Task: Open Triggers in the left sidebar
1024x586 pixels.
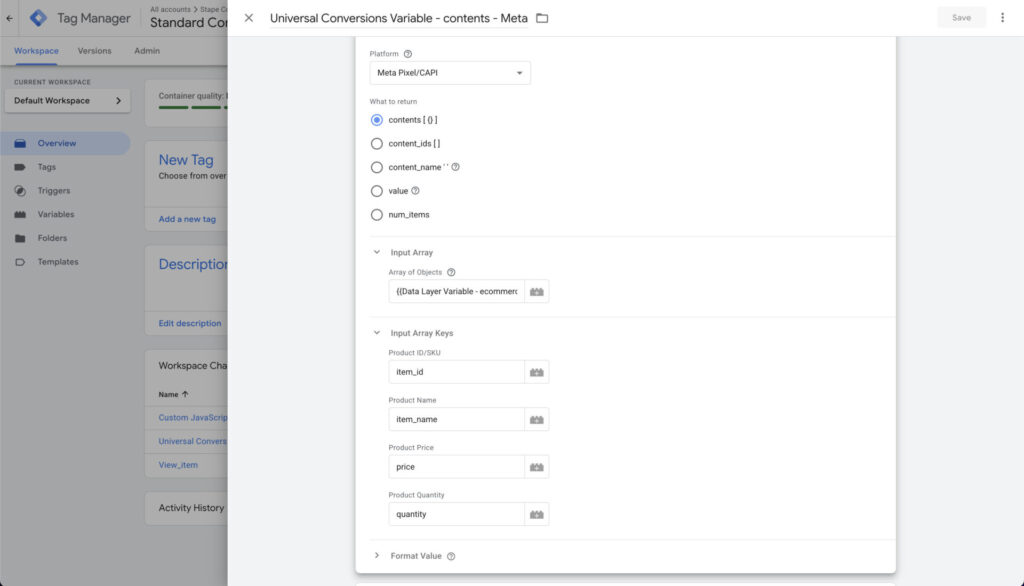Action: (x=54, y=191)
